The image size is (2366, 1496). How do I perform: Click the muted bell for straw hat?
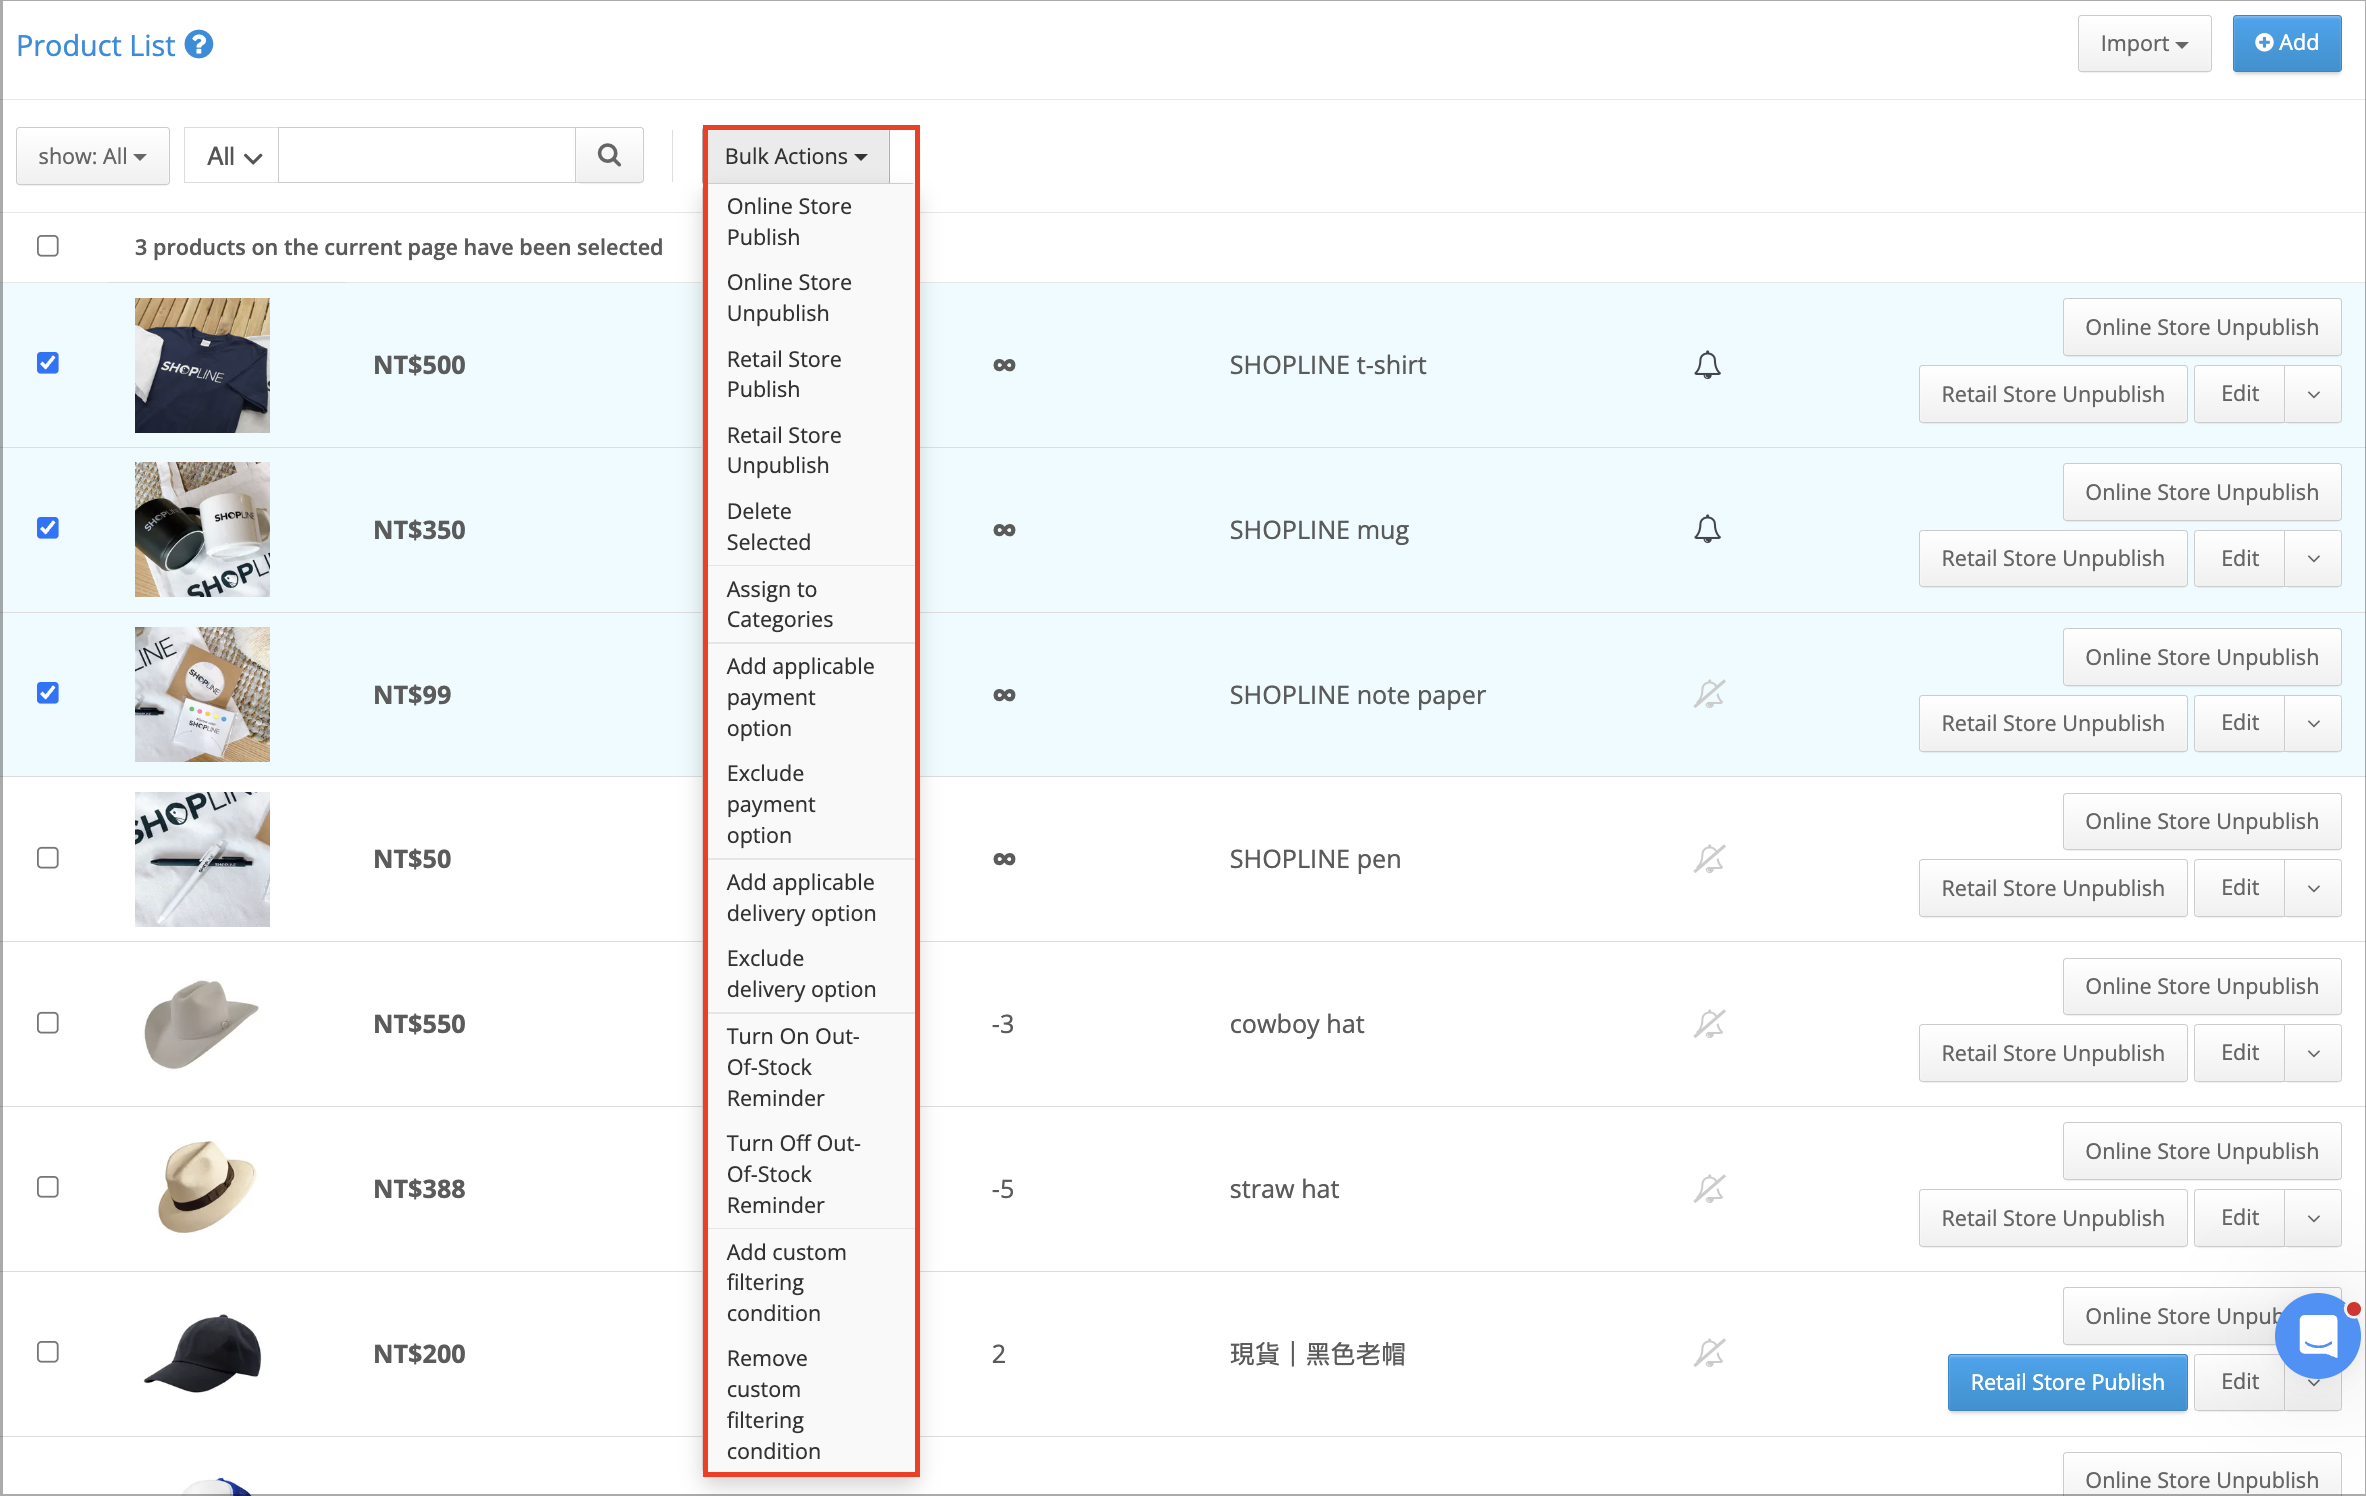click(x=1709, y=1189)
